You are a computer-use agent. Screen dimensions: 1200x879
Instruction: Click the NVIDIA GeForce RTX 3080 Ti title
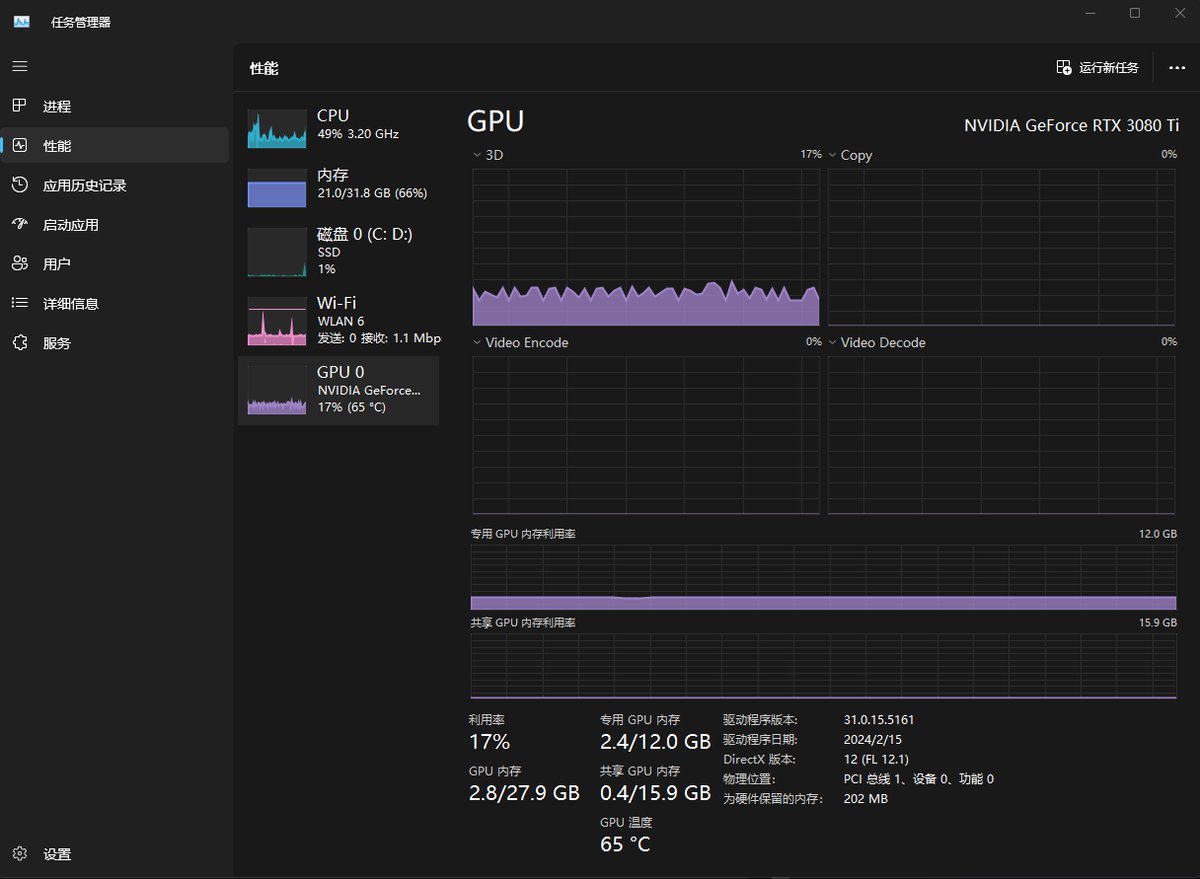point(1071,125)
